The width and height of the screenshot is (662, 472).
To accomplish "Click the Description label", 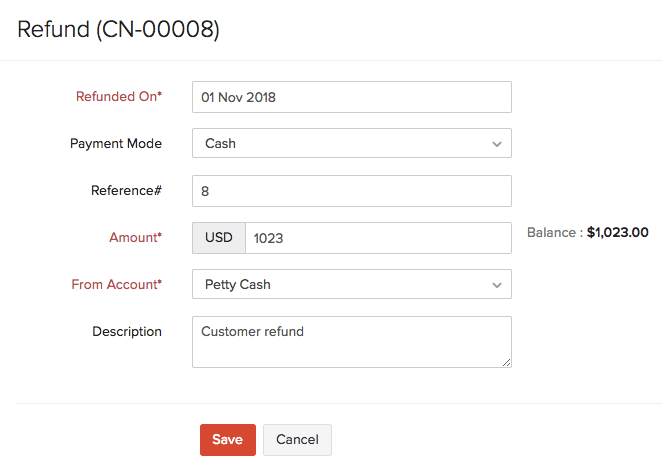I will (127, 331).
